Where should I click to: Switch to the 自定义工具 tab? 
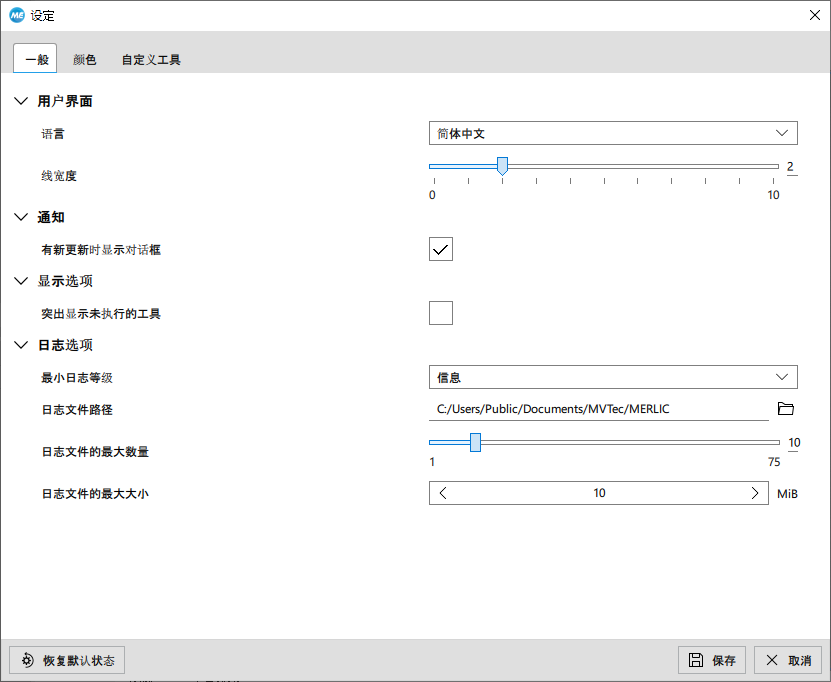151,60
